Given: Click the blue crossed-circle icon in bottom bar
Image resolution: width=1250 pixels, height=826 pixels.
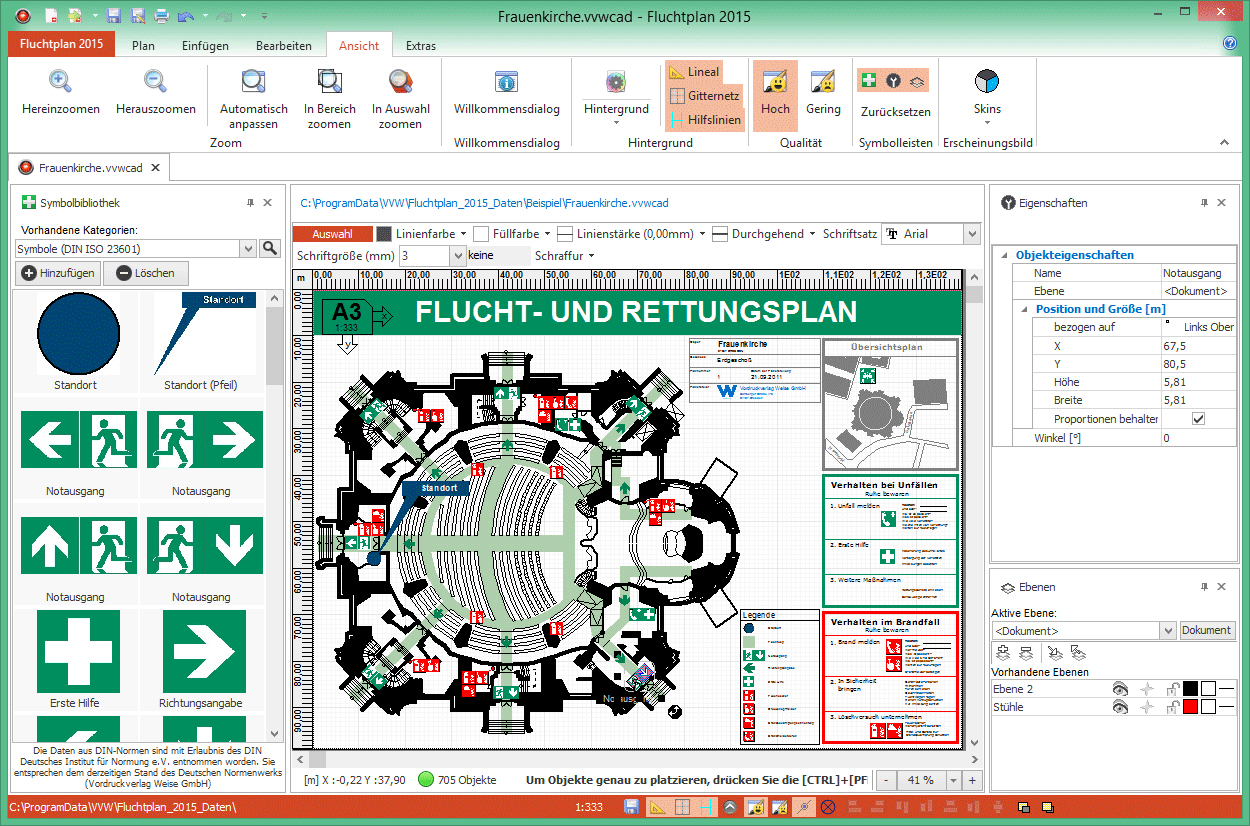Looking at the screenshot, I should pos(828,807).
